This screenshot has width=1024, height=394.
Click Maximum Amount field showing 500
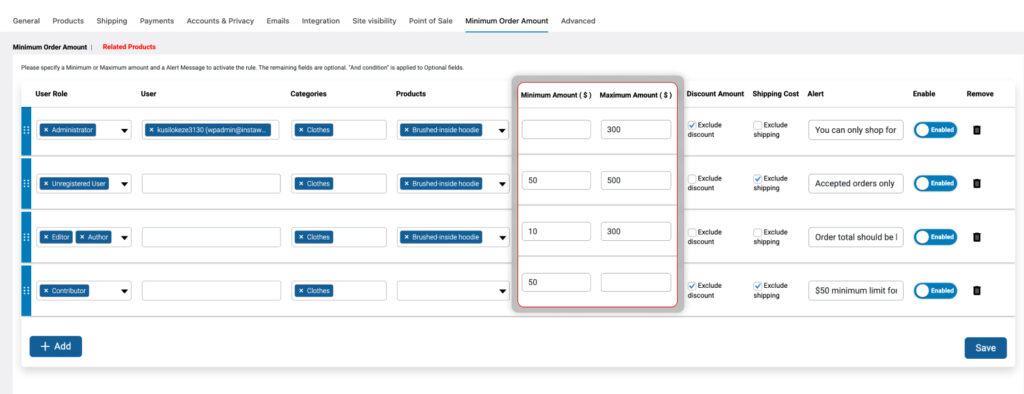pyautogui.click(x=636, y=180)
